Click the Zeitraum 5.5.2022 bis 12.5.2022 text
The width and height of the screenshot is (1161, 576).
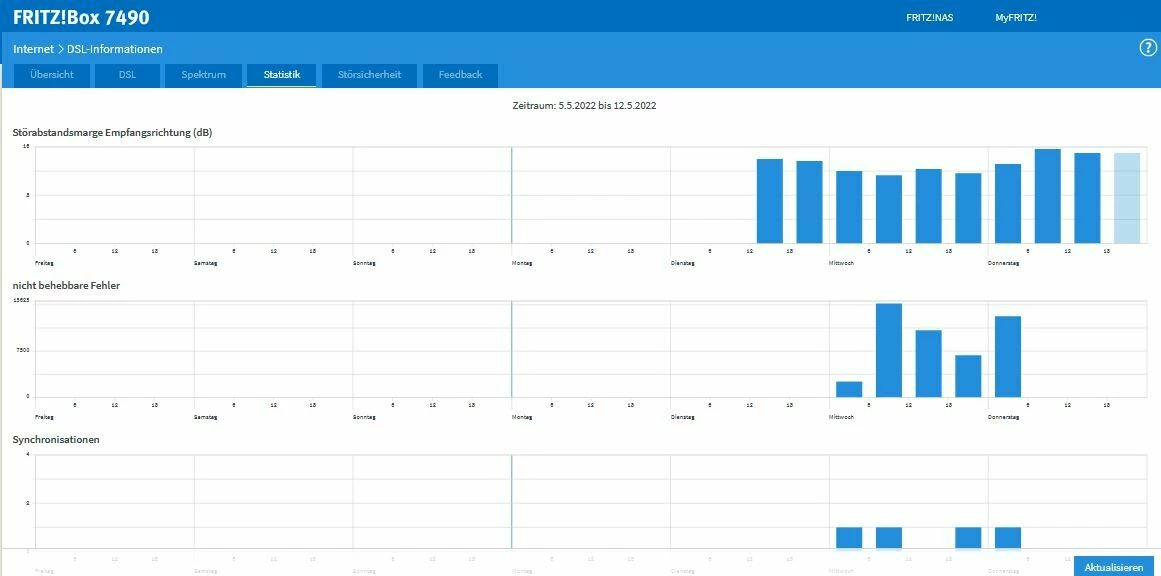[x=584, y=106]
